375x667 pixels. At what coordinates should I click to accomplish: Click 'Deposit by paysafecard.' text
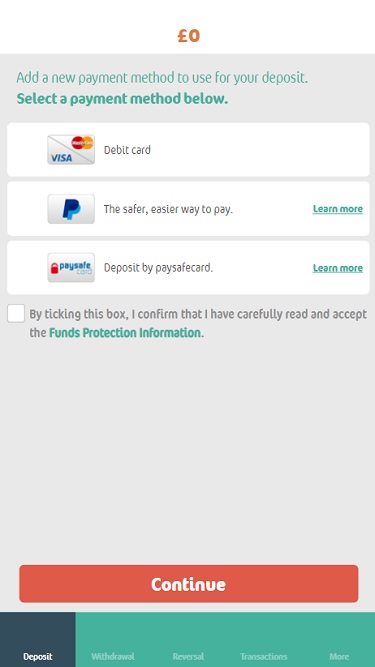tap(158, 268)
